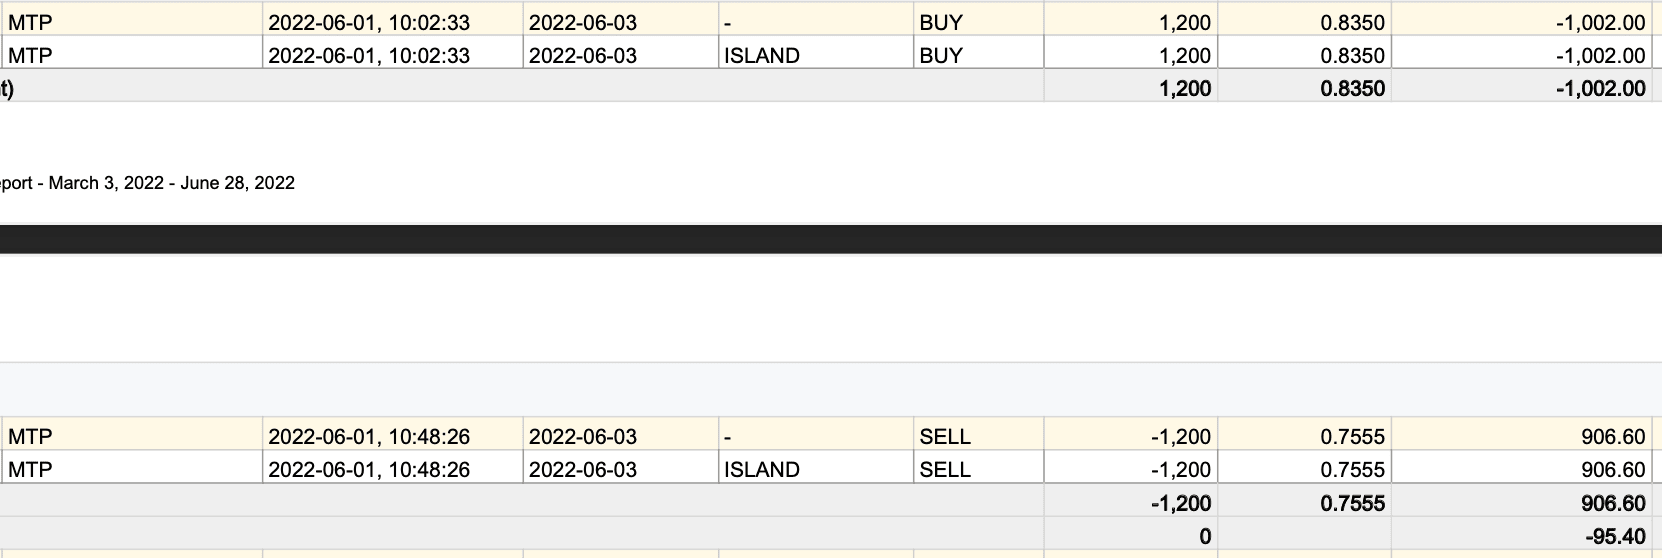Image resolution: width=1662 pixels, height=558 pixels.
Task: Click the report date range March 3 - June 28 text
Action: 150,183
